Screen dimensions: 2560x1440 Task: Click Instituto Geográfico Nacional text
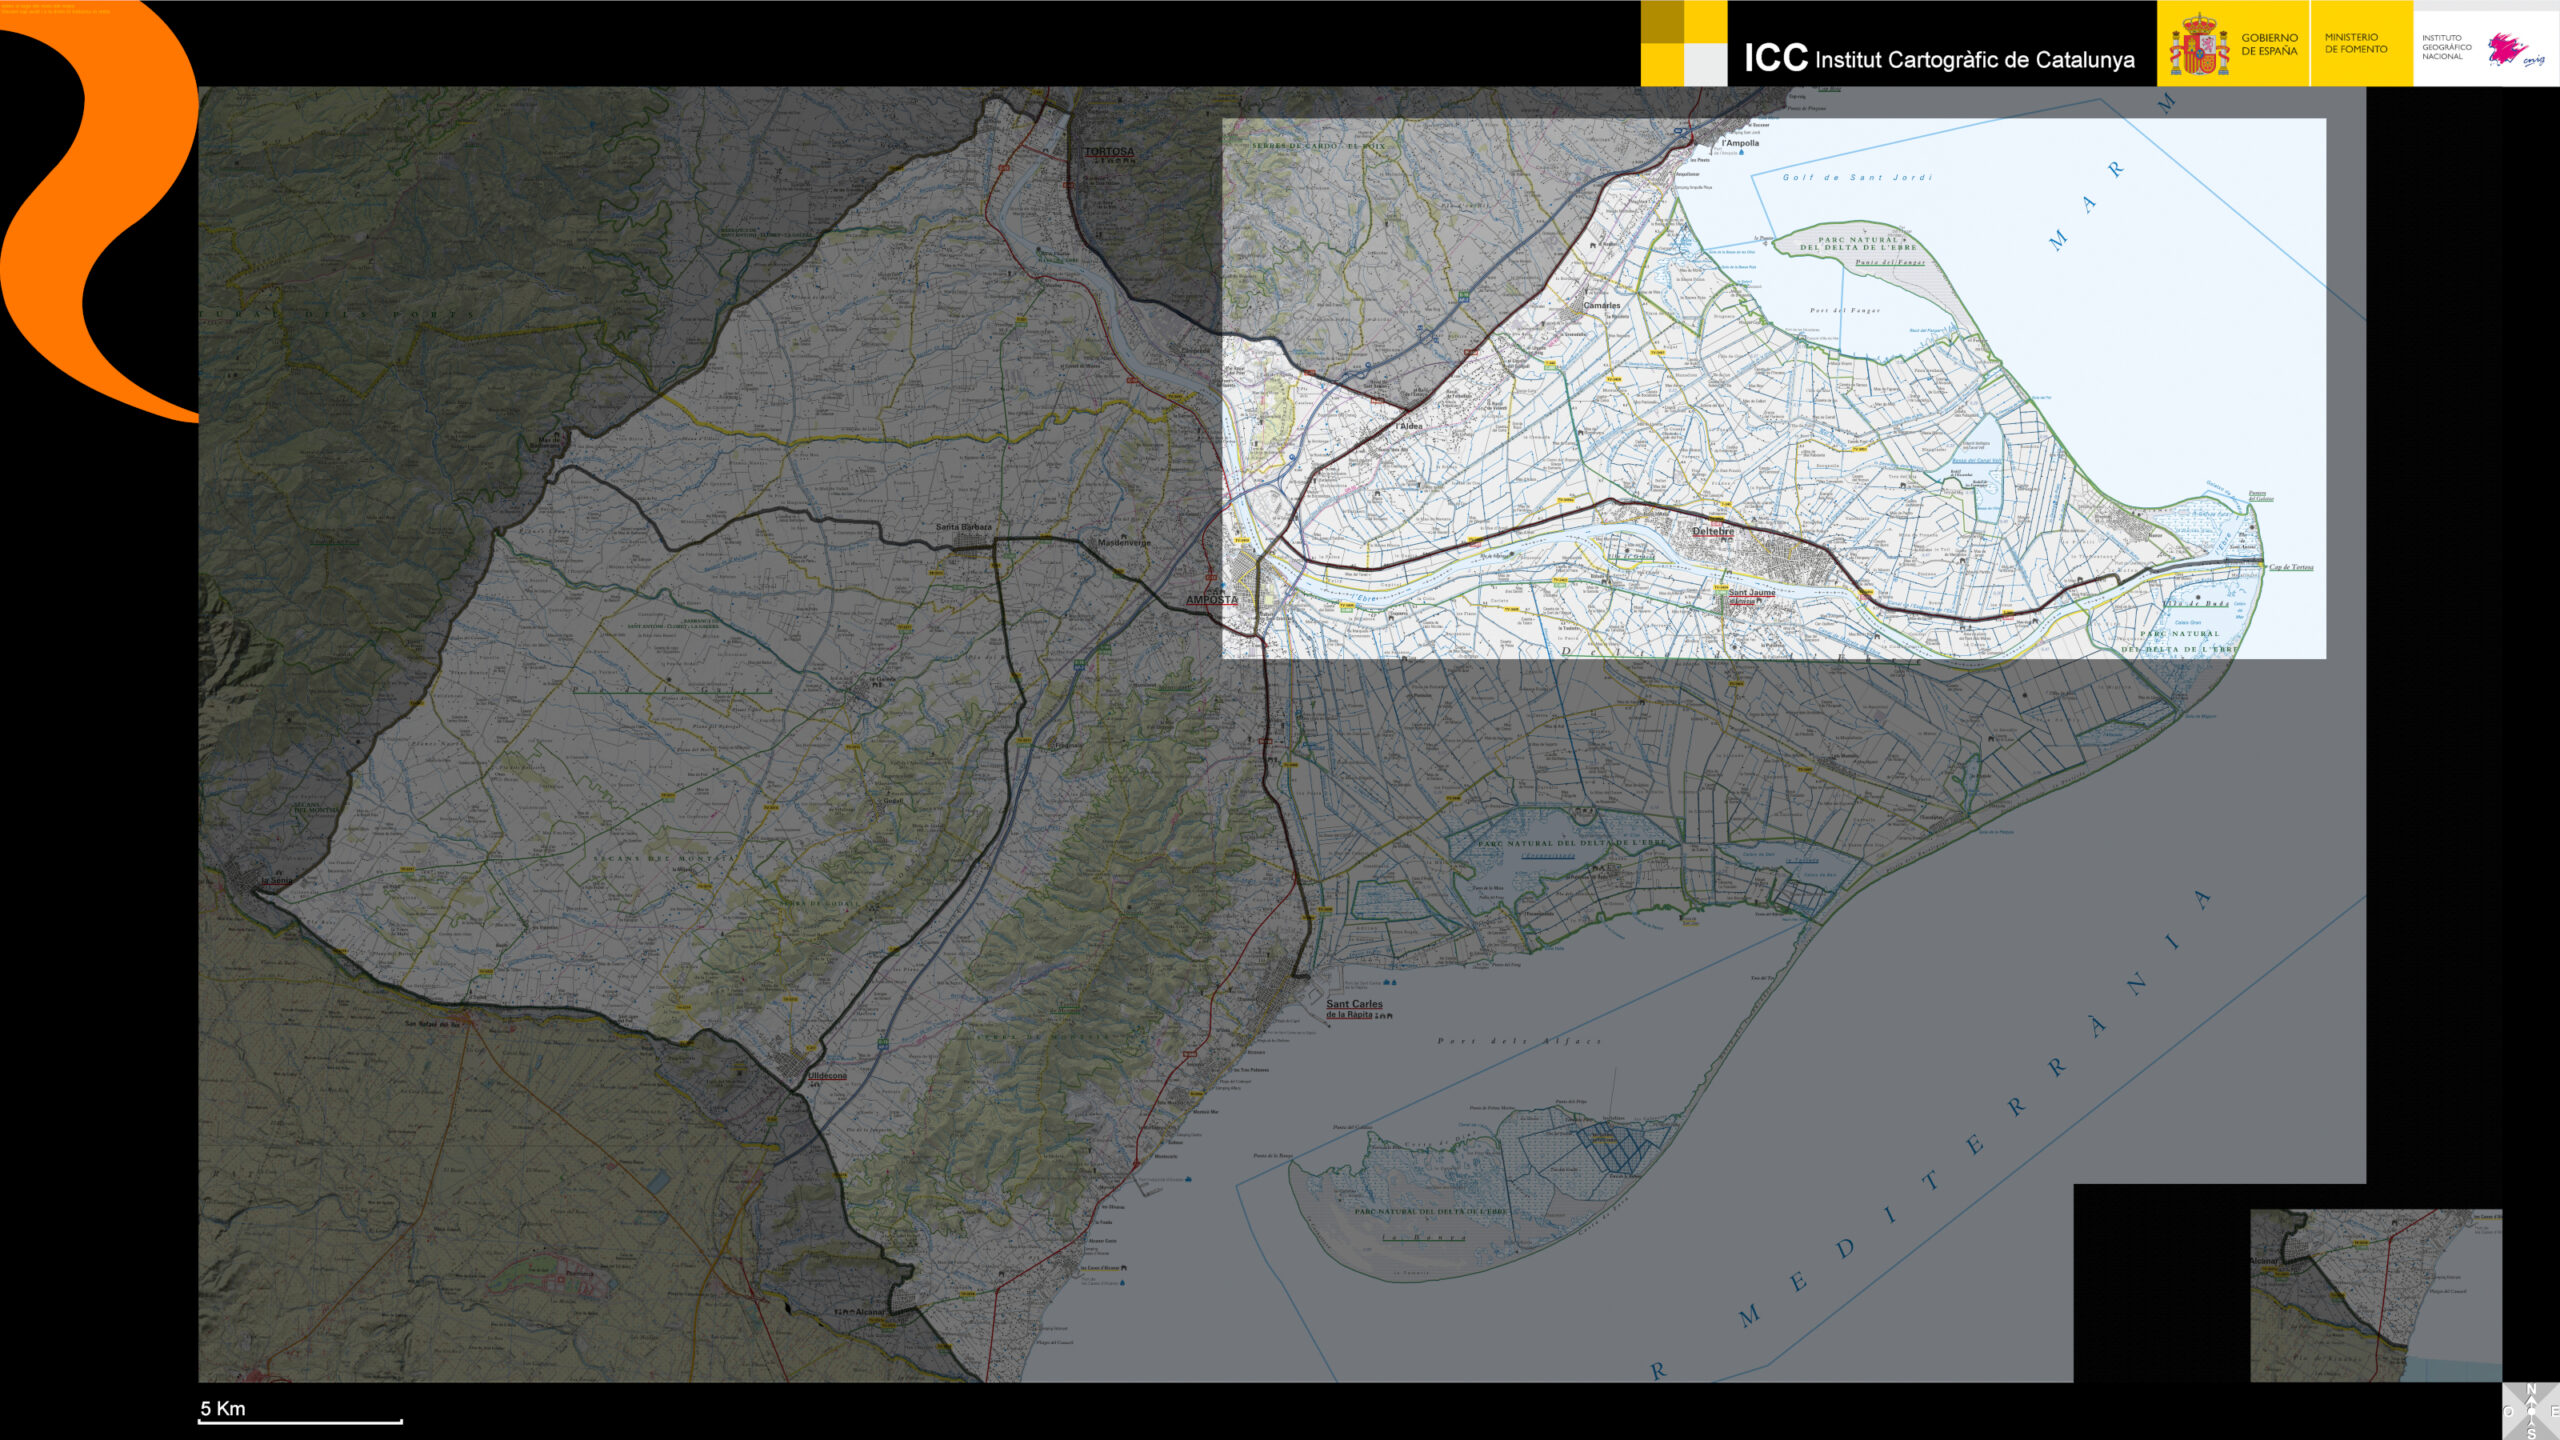2445,47
